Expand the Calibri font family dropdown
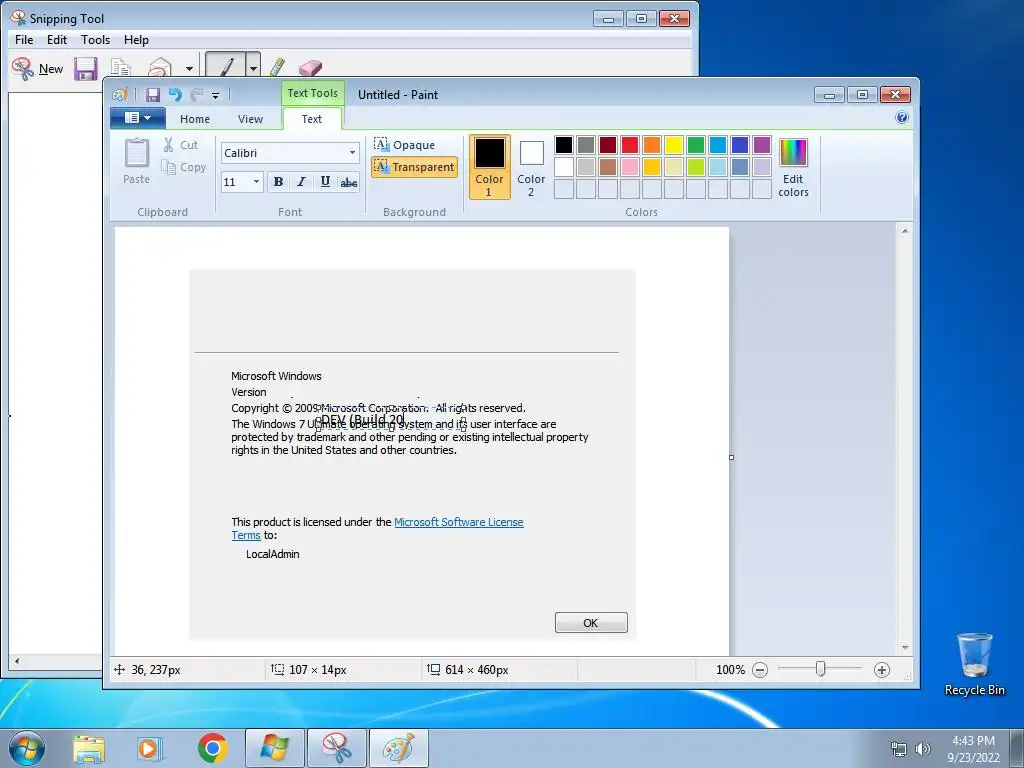The width and height of the screenshot is (1024, 768). click(352, 153)
